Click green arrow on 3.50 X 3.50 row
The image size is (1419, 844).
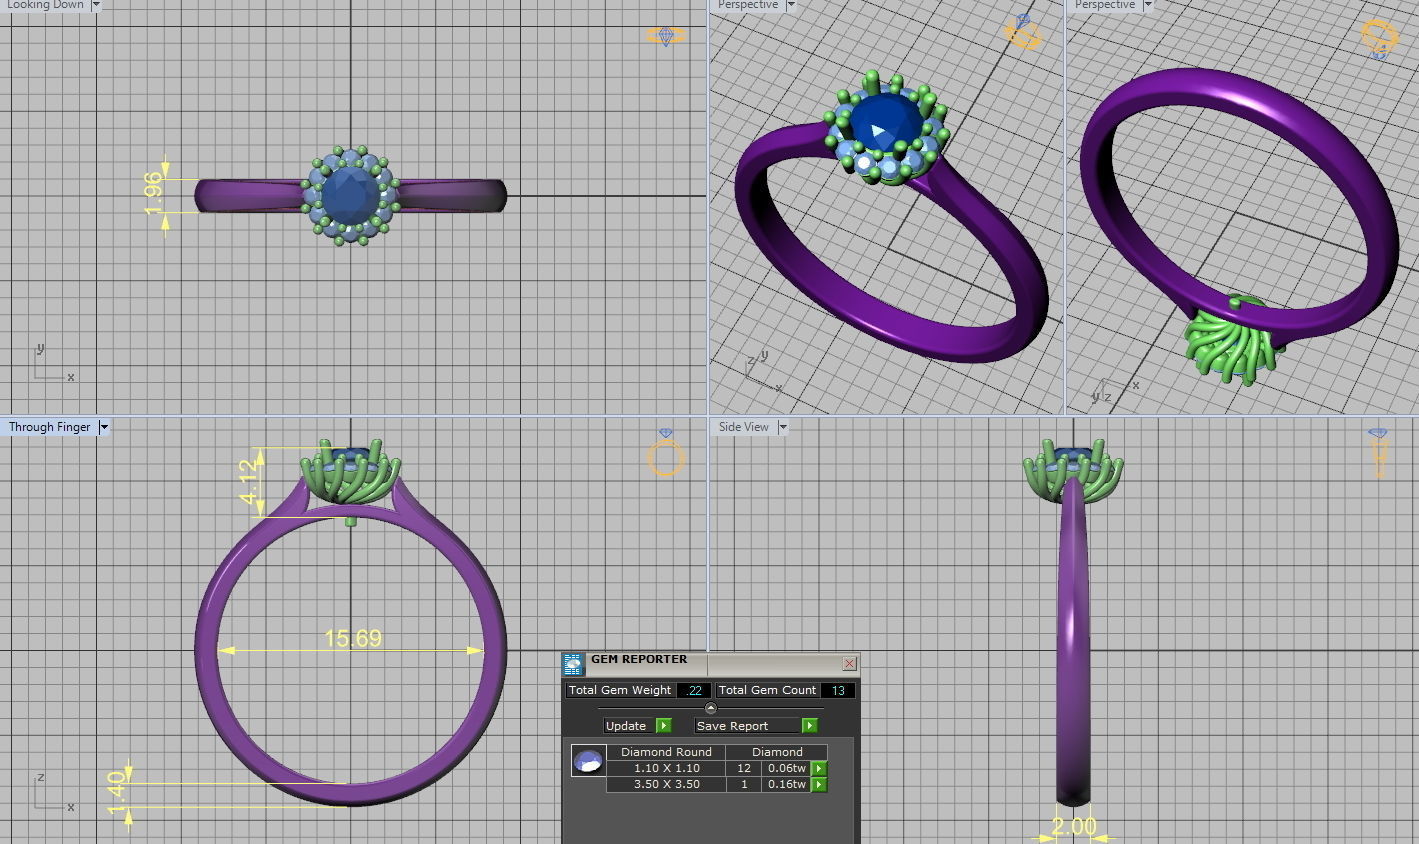point(819,784)
